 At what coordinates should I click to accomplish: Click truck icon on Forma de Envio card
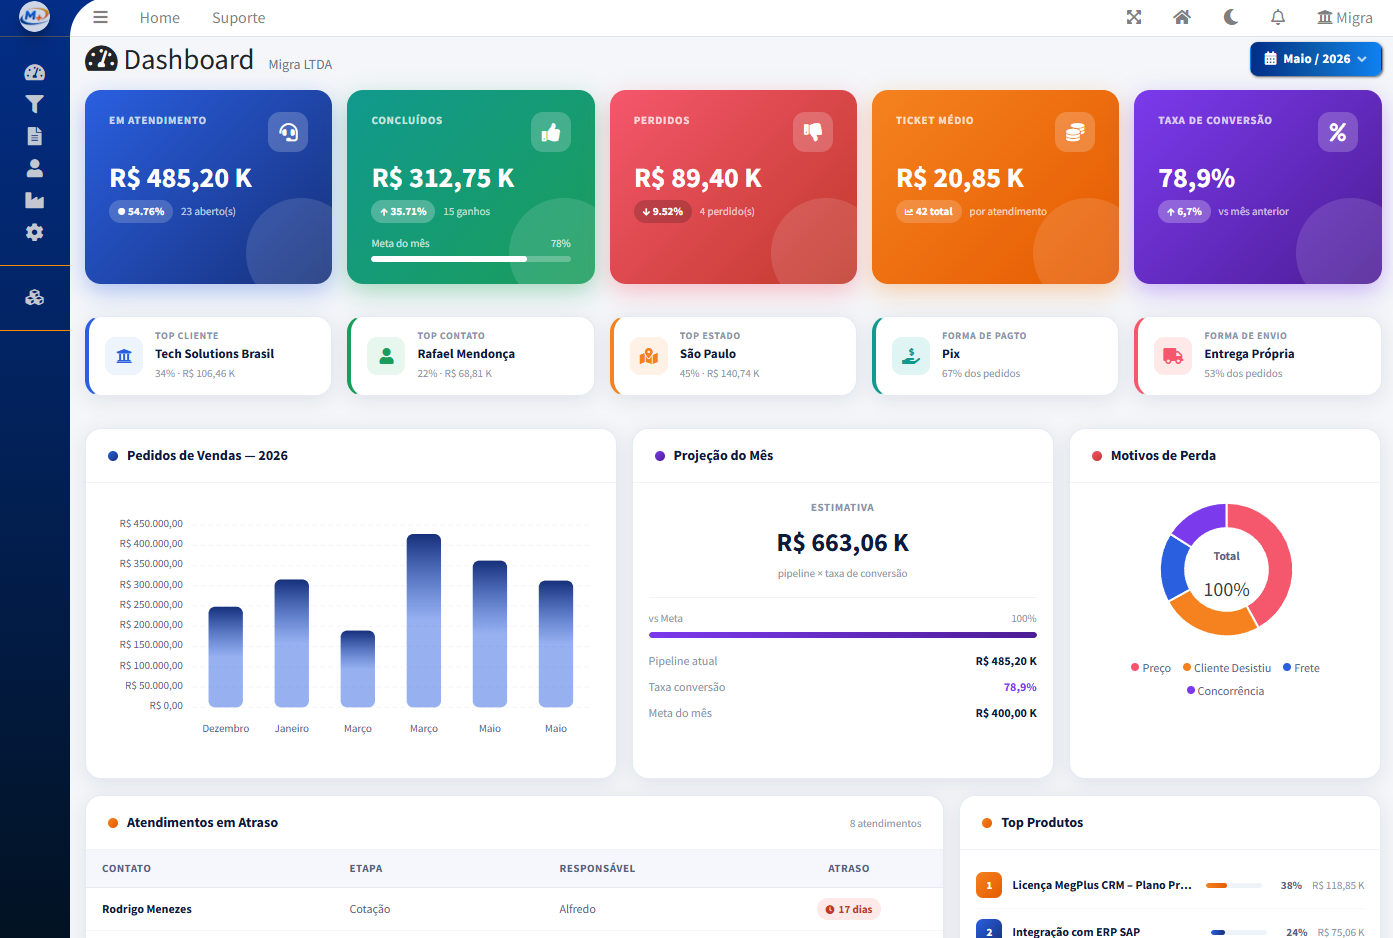[1173, 356]
